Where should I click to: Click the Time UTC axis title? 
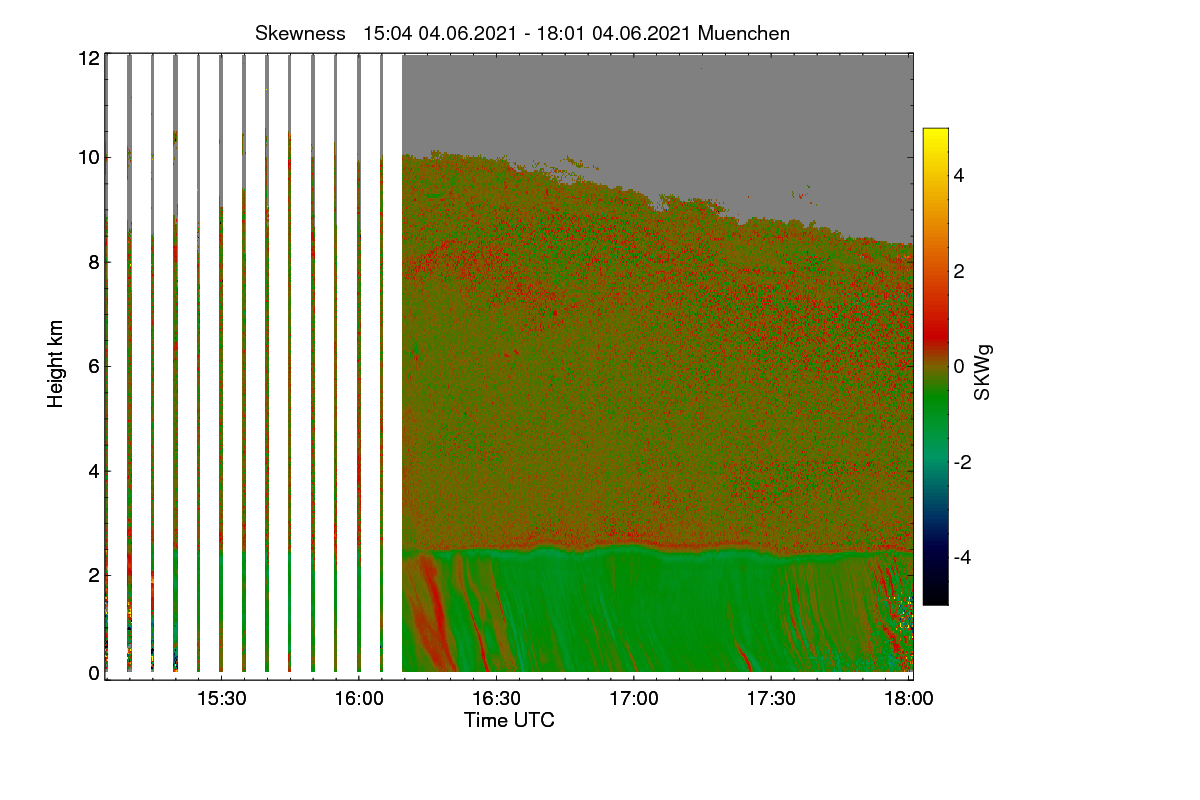click(509, 720)
